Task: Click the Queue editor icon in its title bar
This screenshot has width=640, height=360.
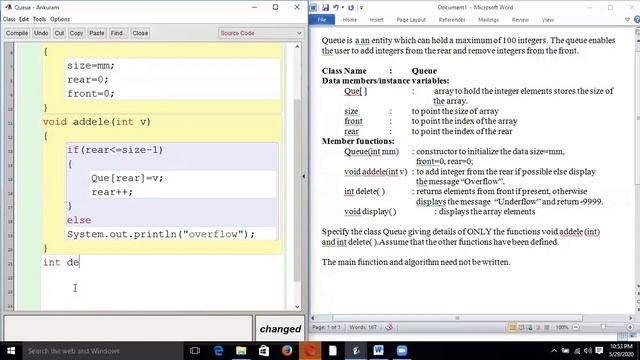Action: pos(8,7)
